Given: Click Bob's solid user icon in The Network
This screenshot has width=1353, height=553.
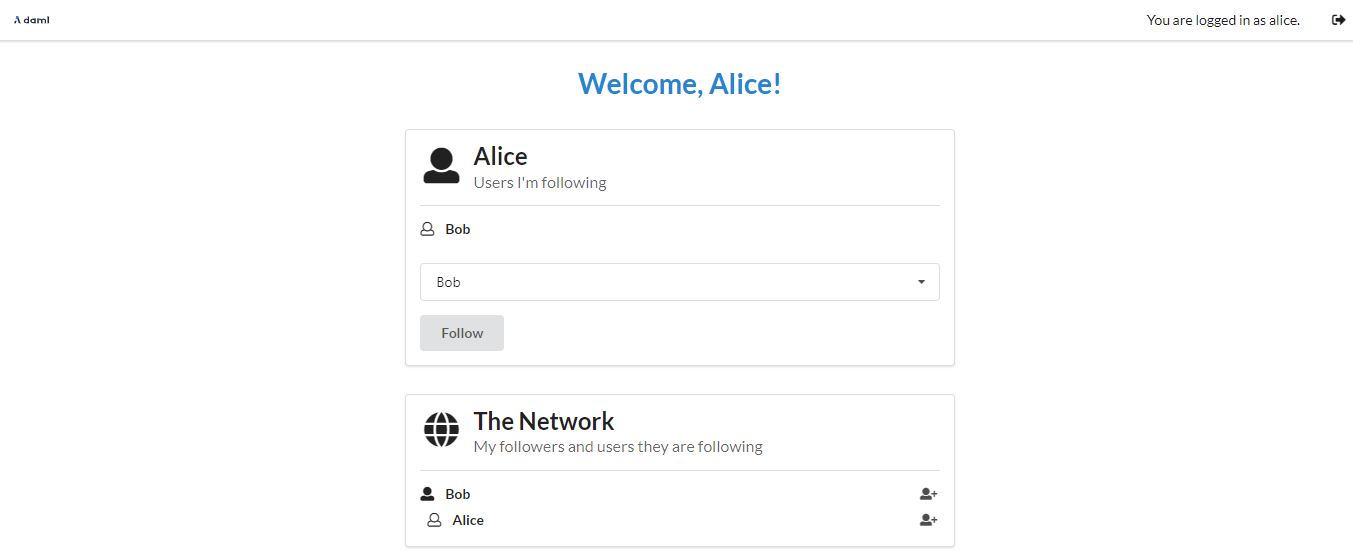Looking at the screenshot, I should pos(428,494).
